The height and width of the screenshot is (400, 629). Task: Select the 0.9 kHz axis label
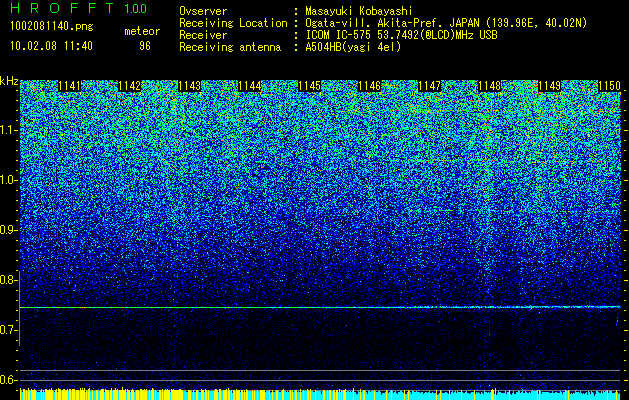coord(7,230)
